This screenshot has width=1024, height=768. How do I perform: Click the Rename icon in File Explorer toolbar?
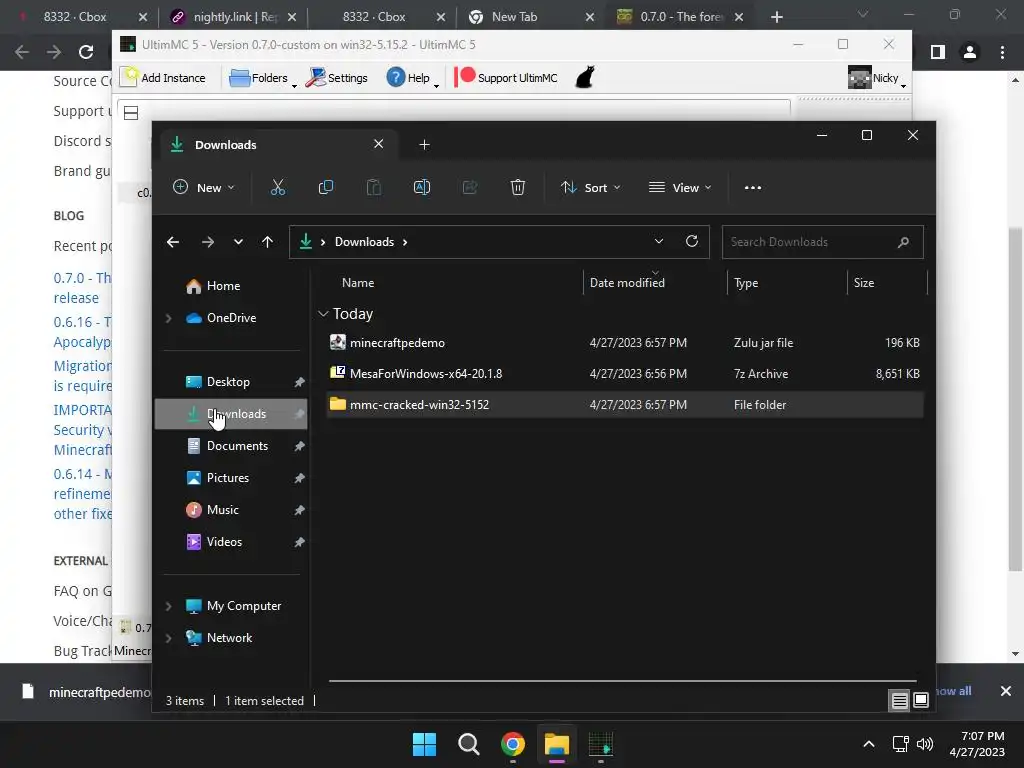coord(422,187)
